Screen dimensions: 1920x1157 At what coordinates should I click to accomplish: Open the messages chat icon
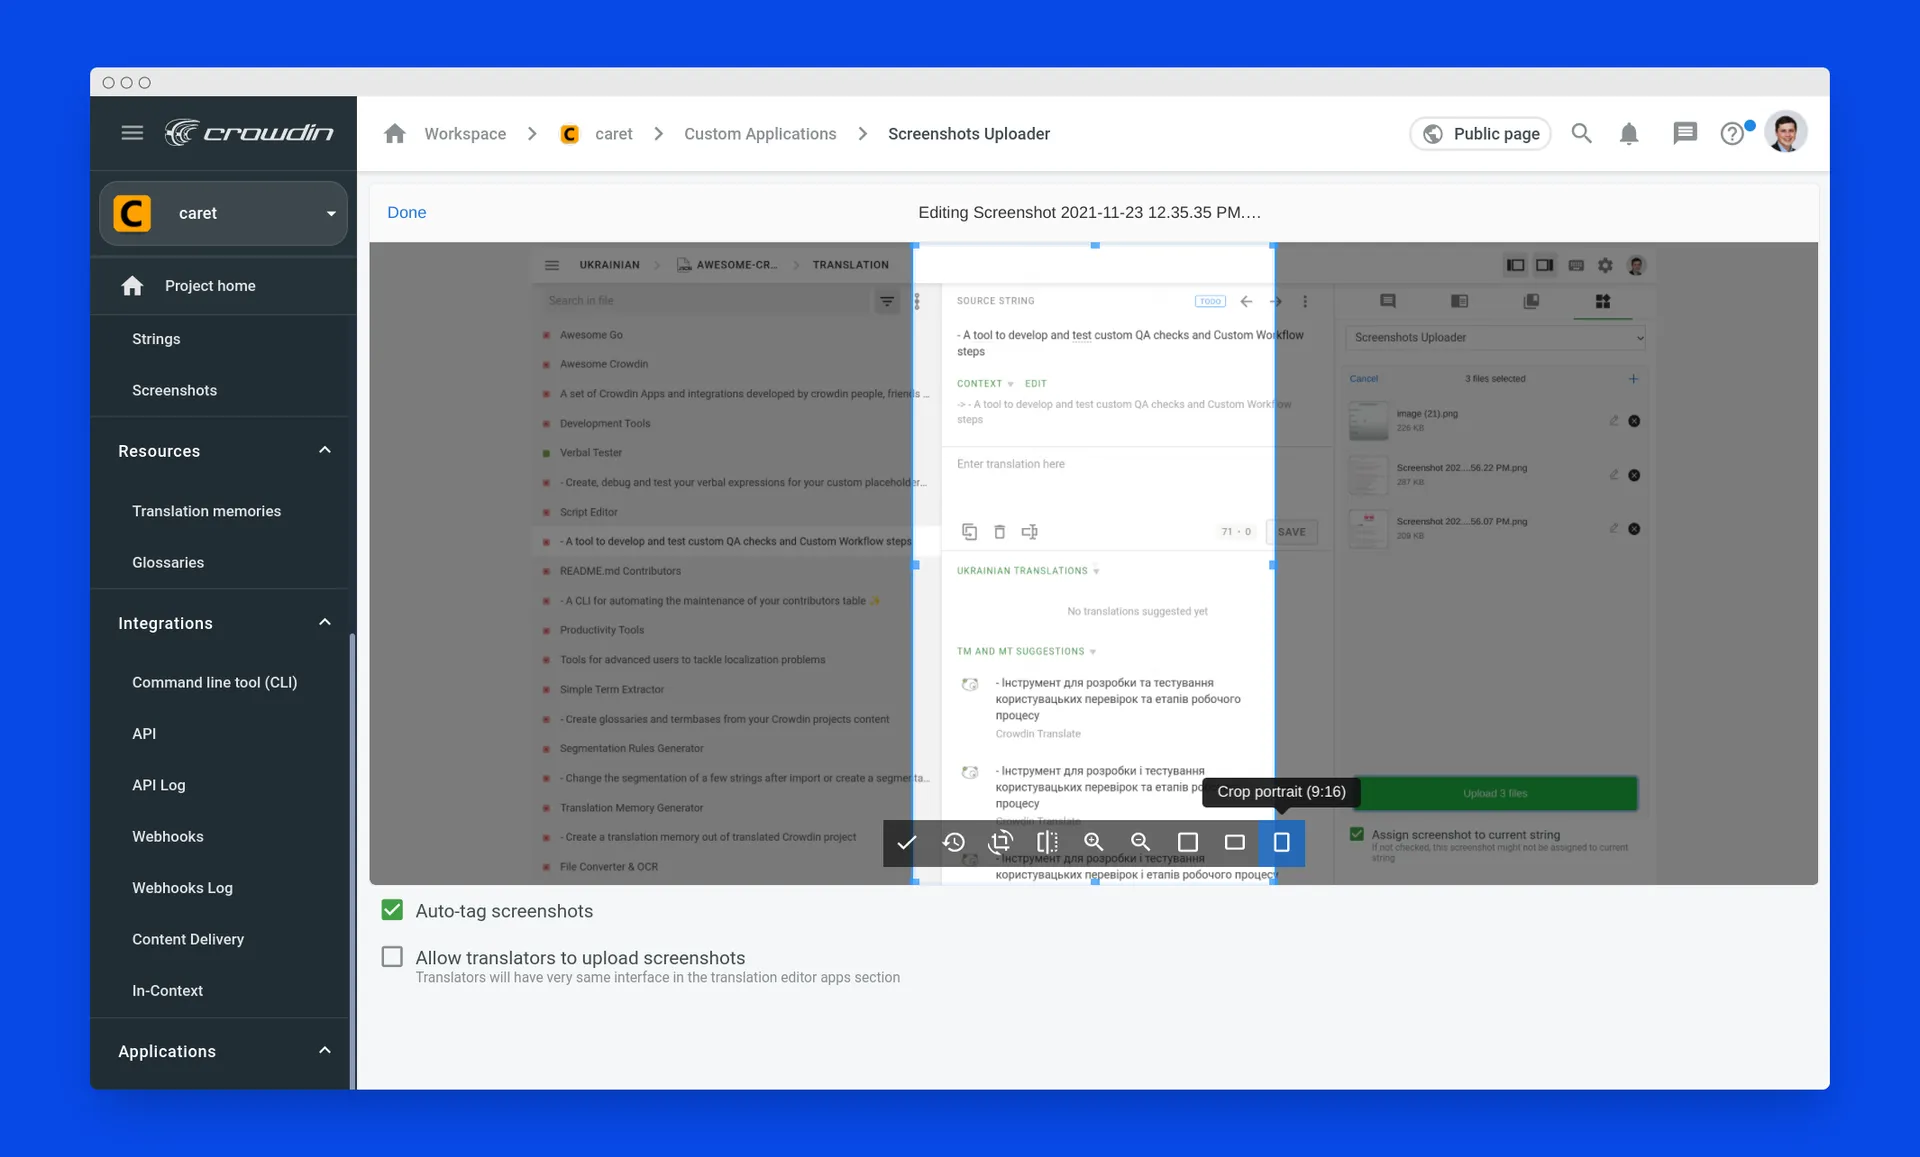(1685, 133)
